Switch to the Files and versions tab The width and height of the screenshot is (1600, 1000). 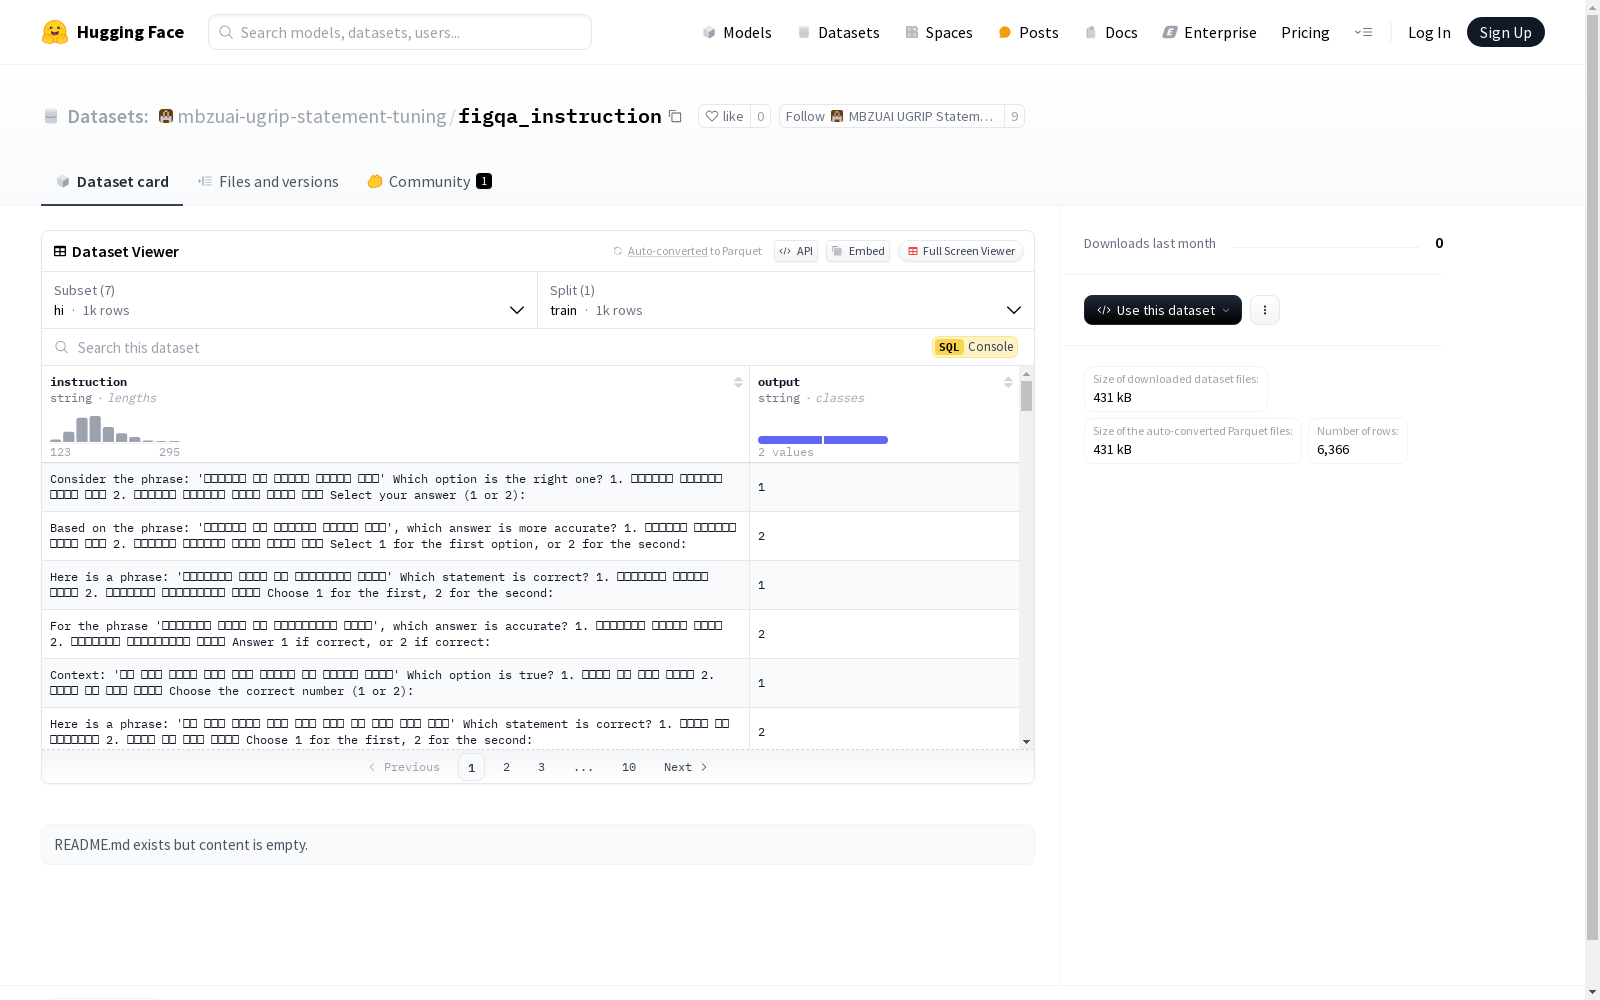pyautogui.click(x=268, y=181)
